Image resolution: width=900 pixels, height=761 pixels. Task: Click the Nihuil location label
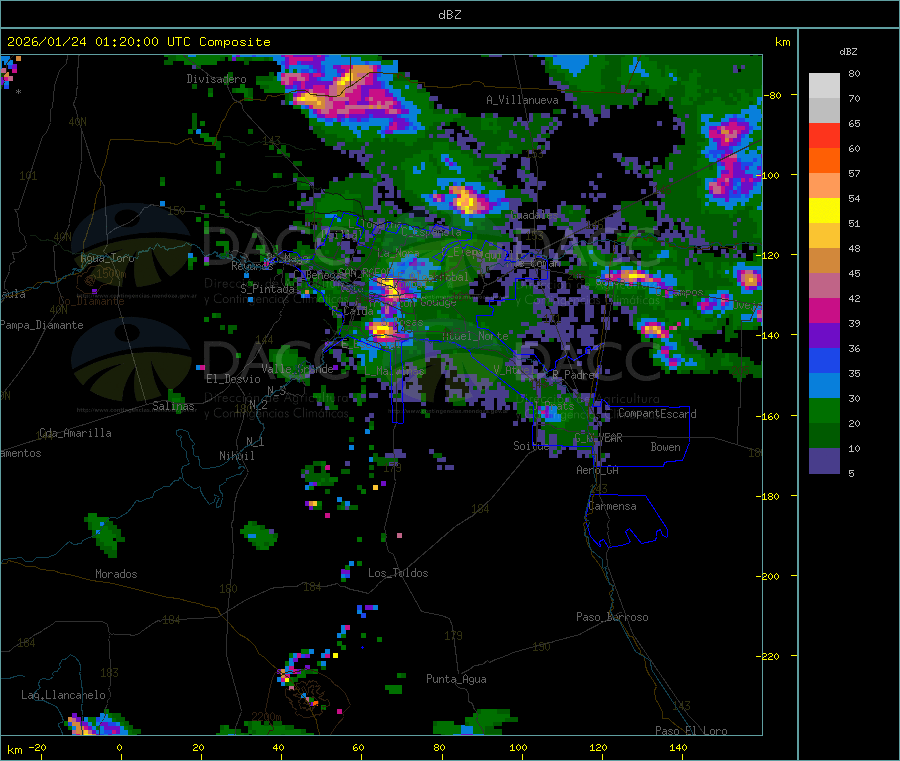pyautogui.click(x=236, y=456)
